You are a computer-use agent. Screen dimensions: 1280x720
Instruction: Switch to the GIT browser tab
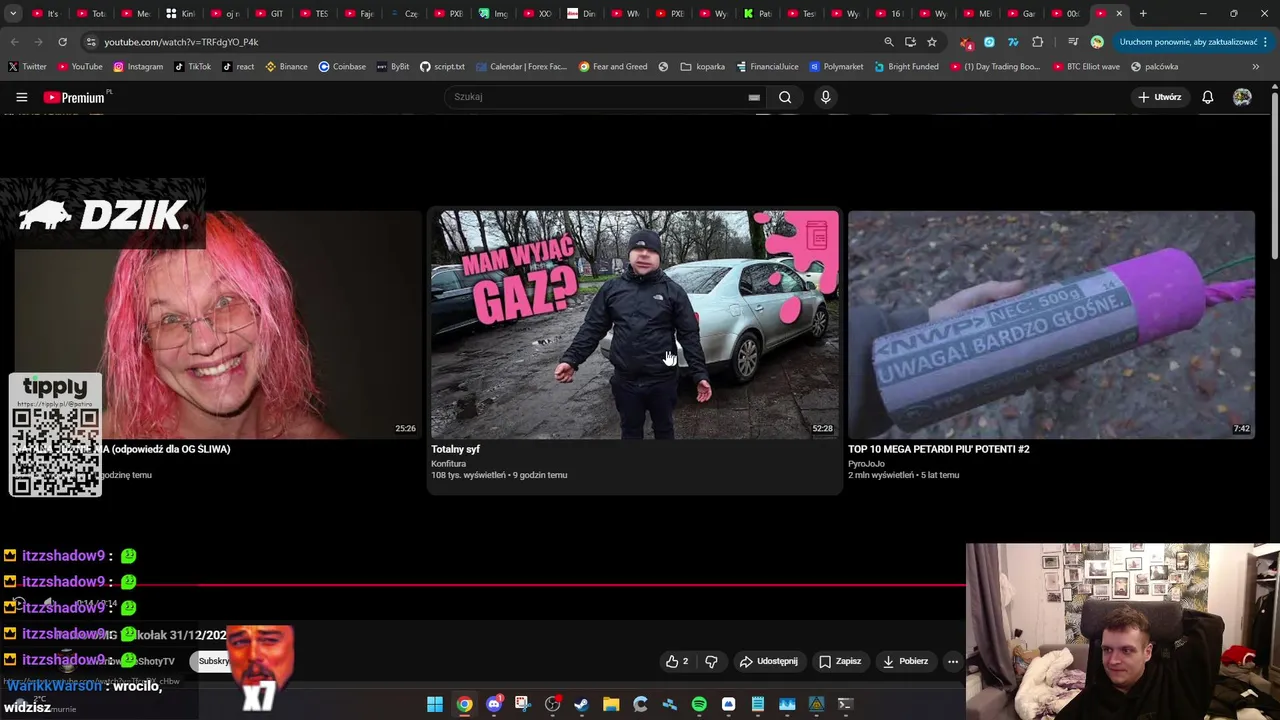(270, 13)
